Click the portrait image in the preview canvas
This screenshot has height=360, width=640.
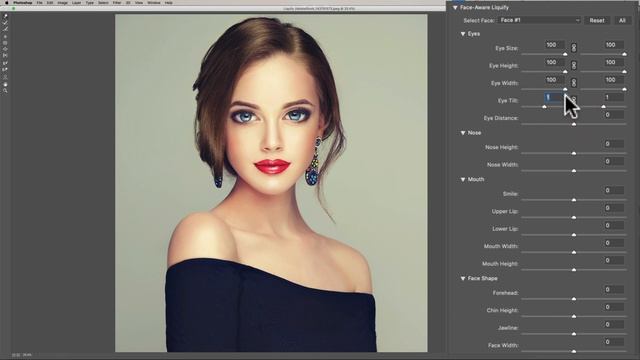click(x=271, y=183)
